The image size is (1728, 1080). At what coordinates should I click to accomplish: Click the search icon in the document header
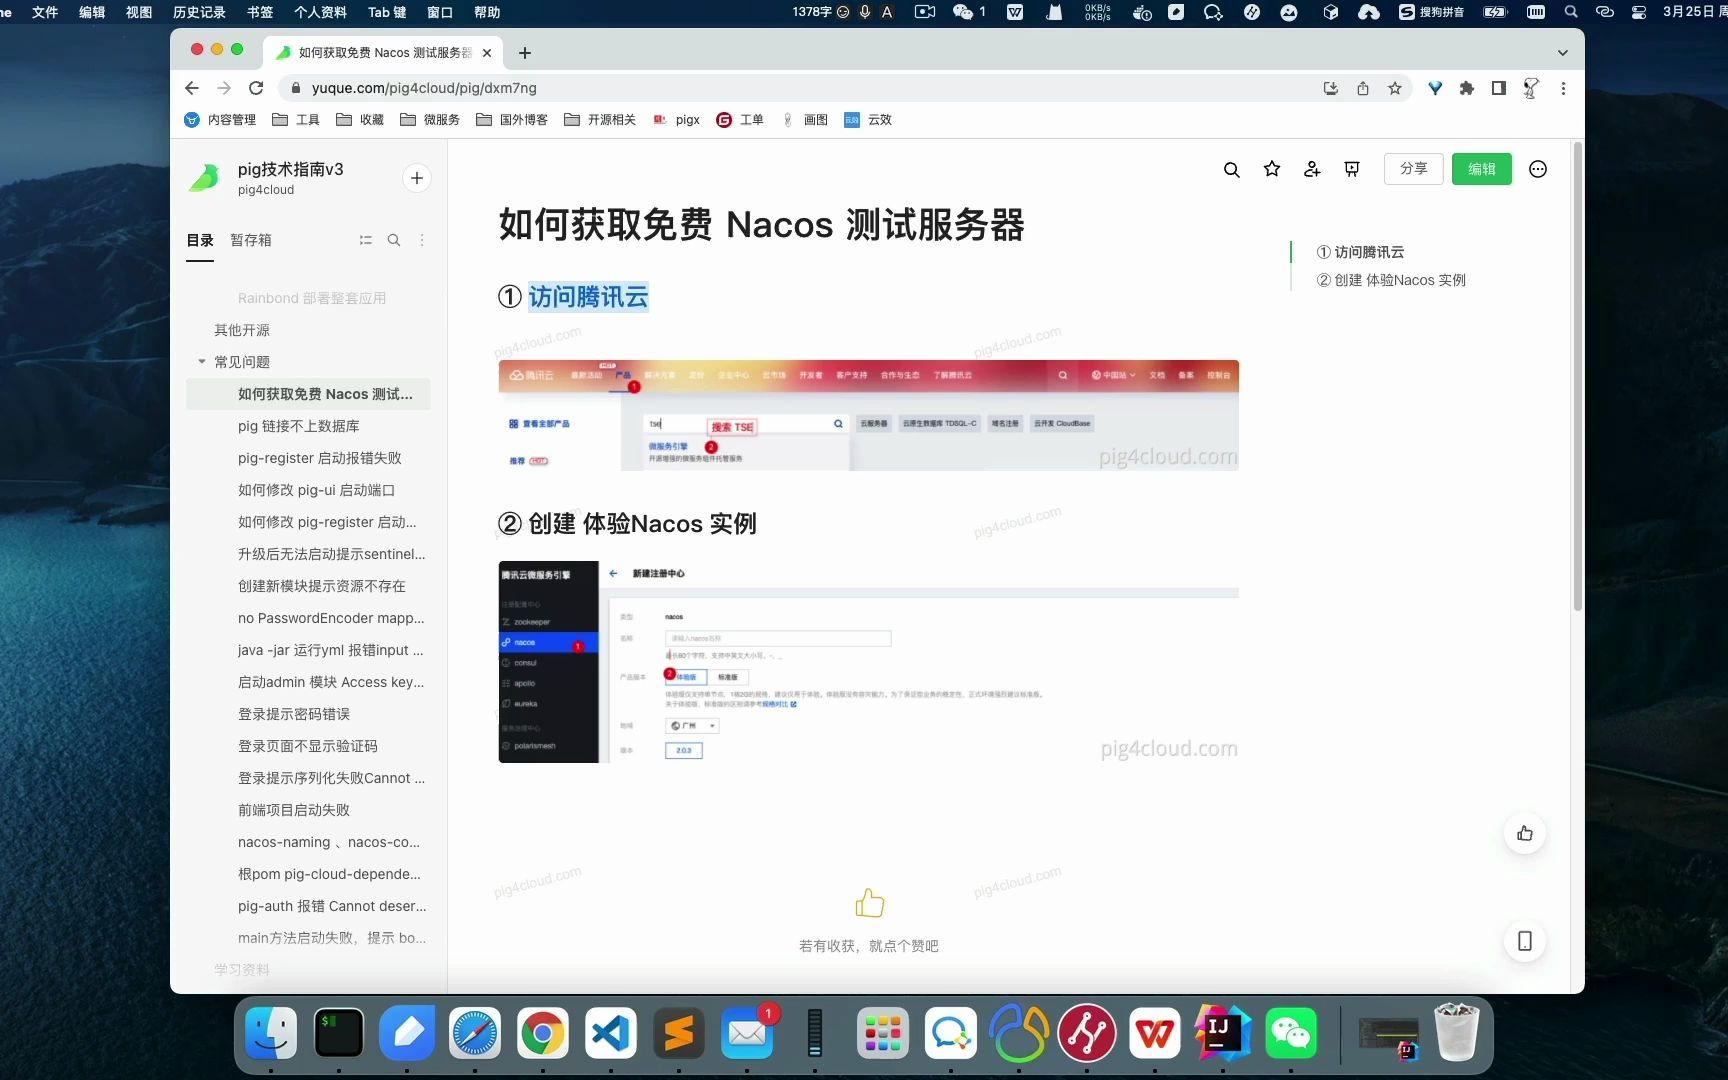point(1231,170)
